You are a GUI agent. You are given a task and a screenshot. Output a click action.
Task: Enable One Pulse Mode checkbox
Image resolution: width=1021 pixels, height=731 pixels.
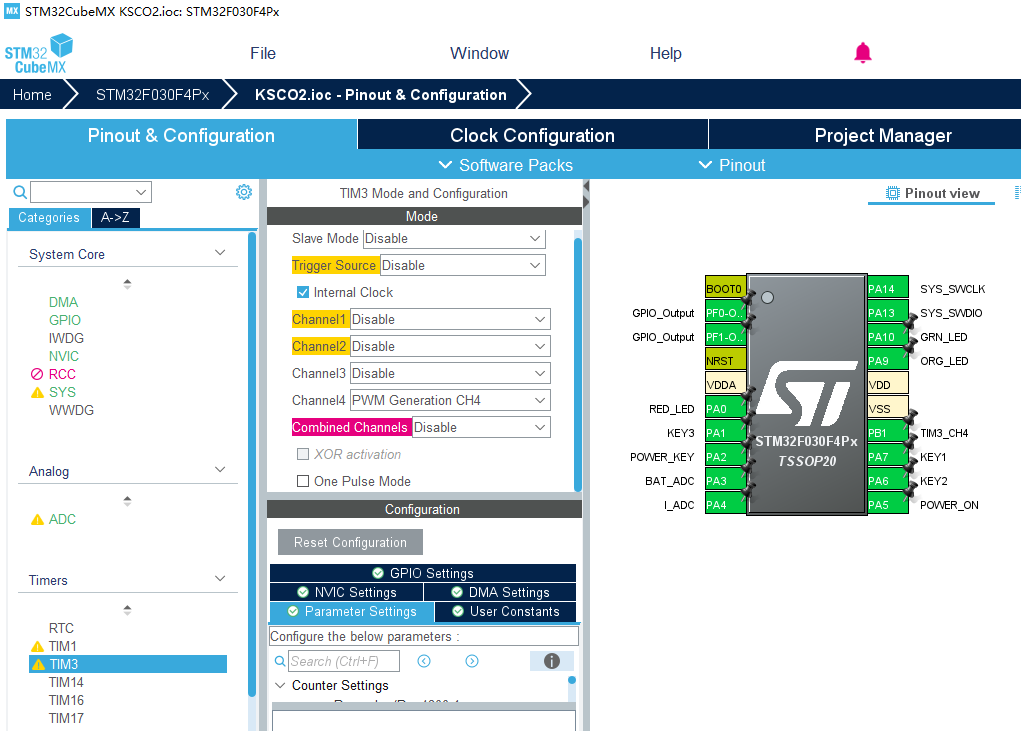pyautogui.click(x=303, y=481)
